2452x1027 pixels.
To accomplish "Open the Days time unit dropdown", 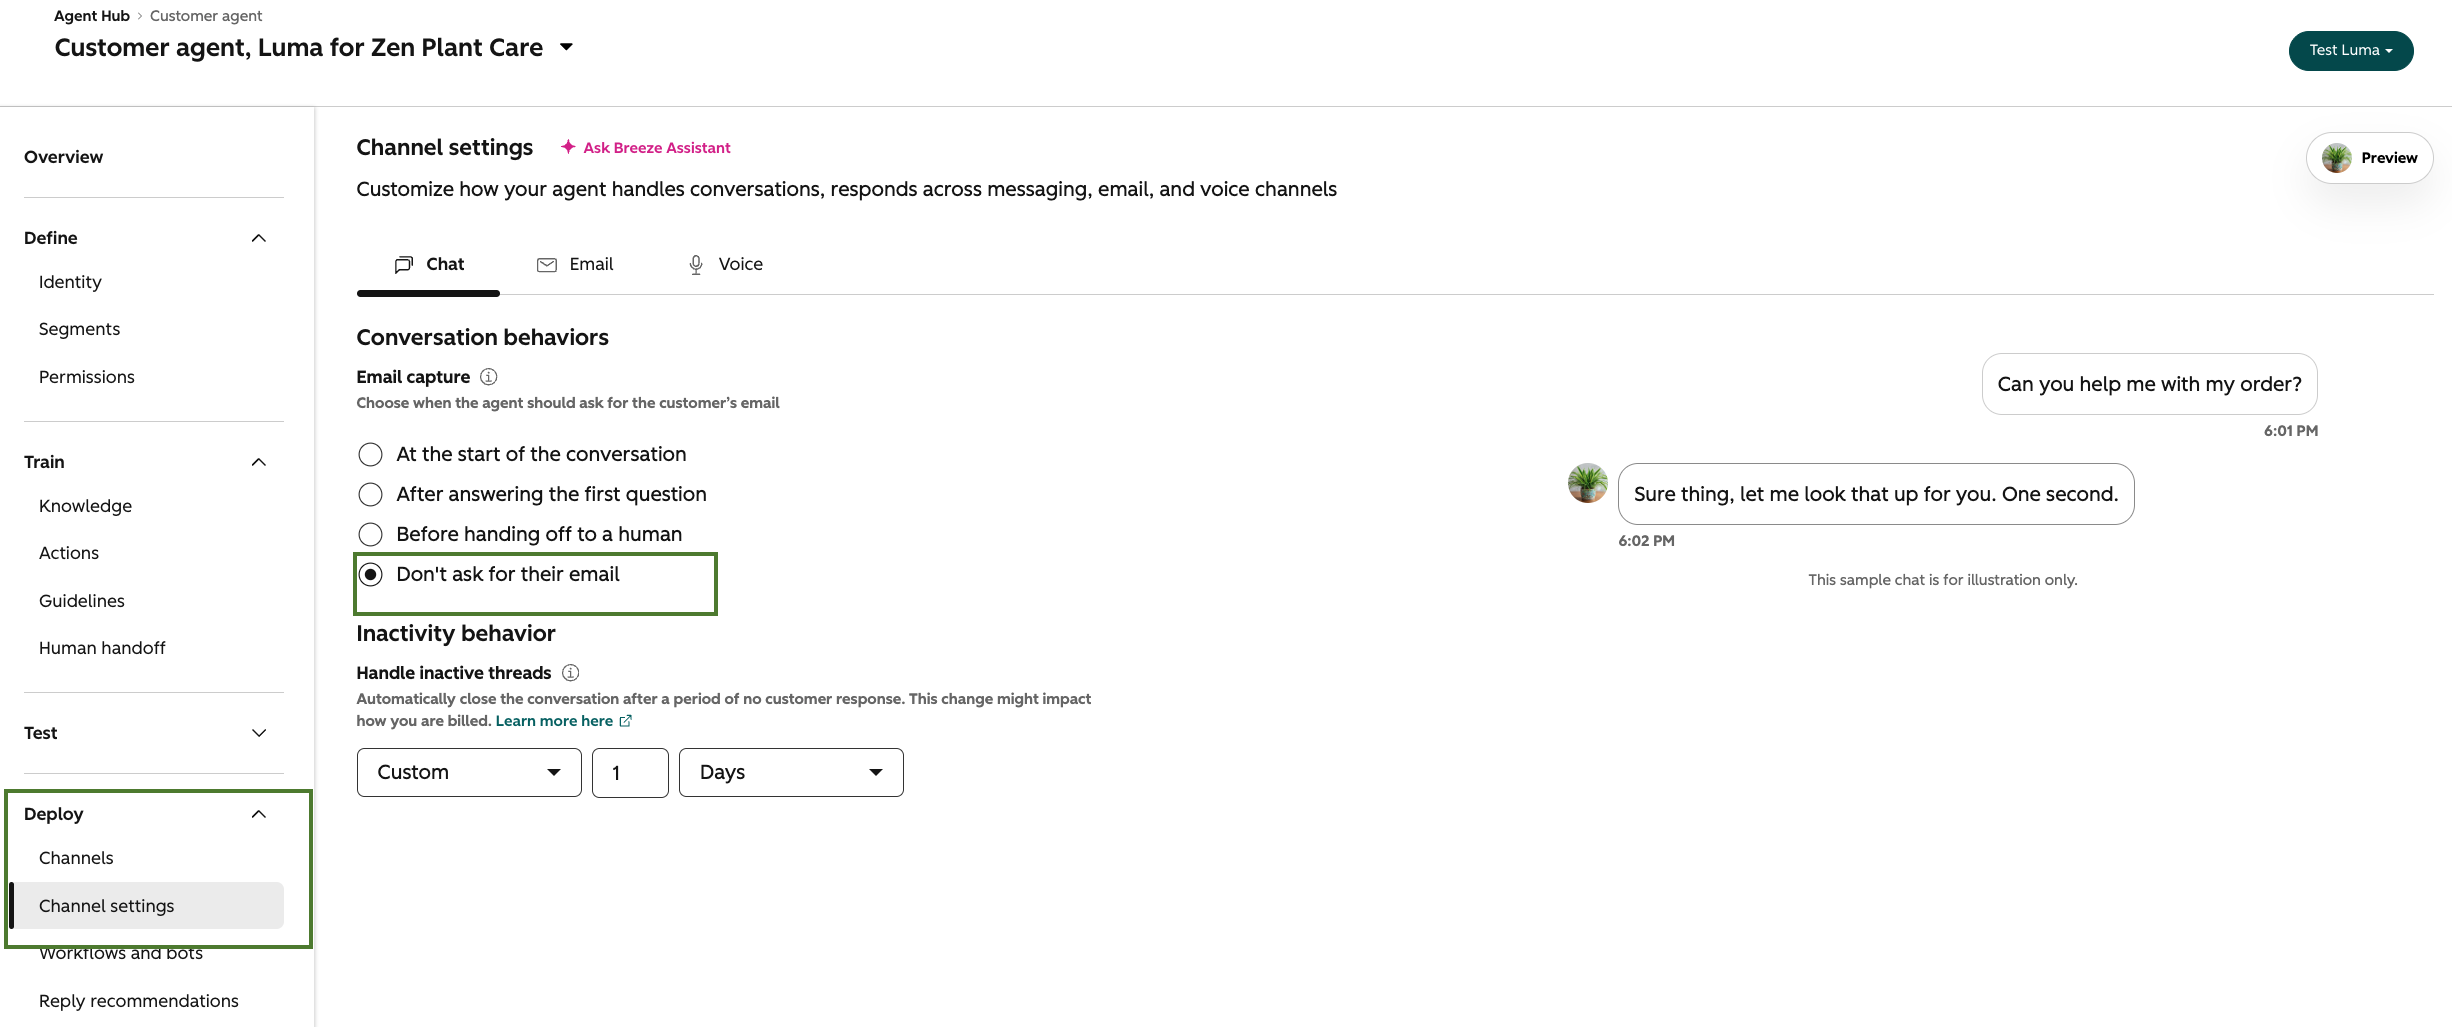I will (791, 773).
